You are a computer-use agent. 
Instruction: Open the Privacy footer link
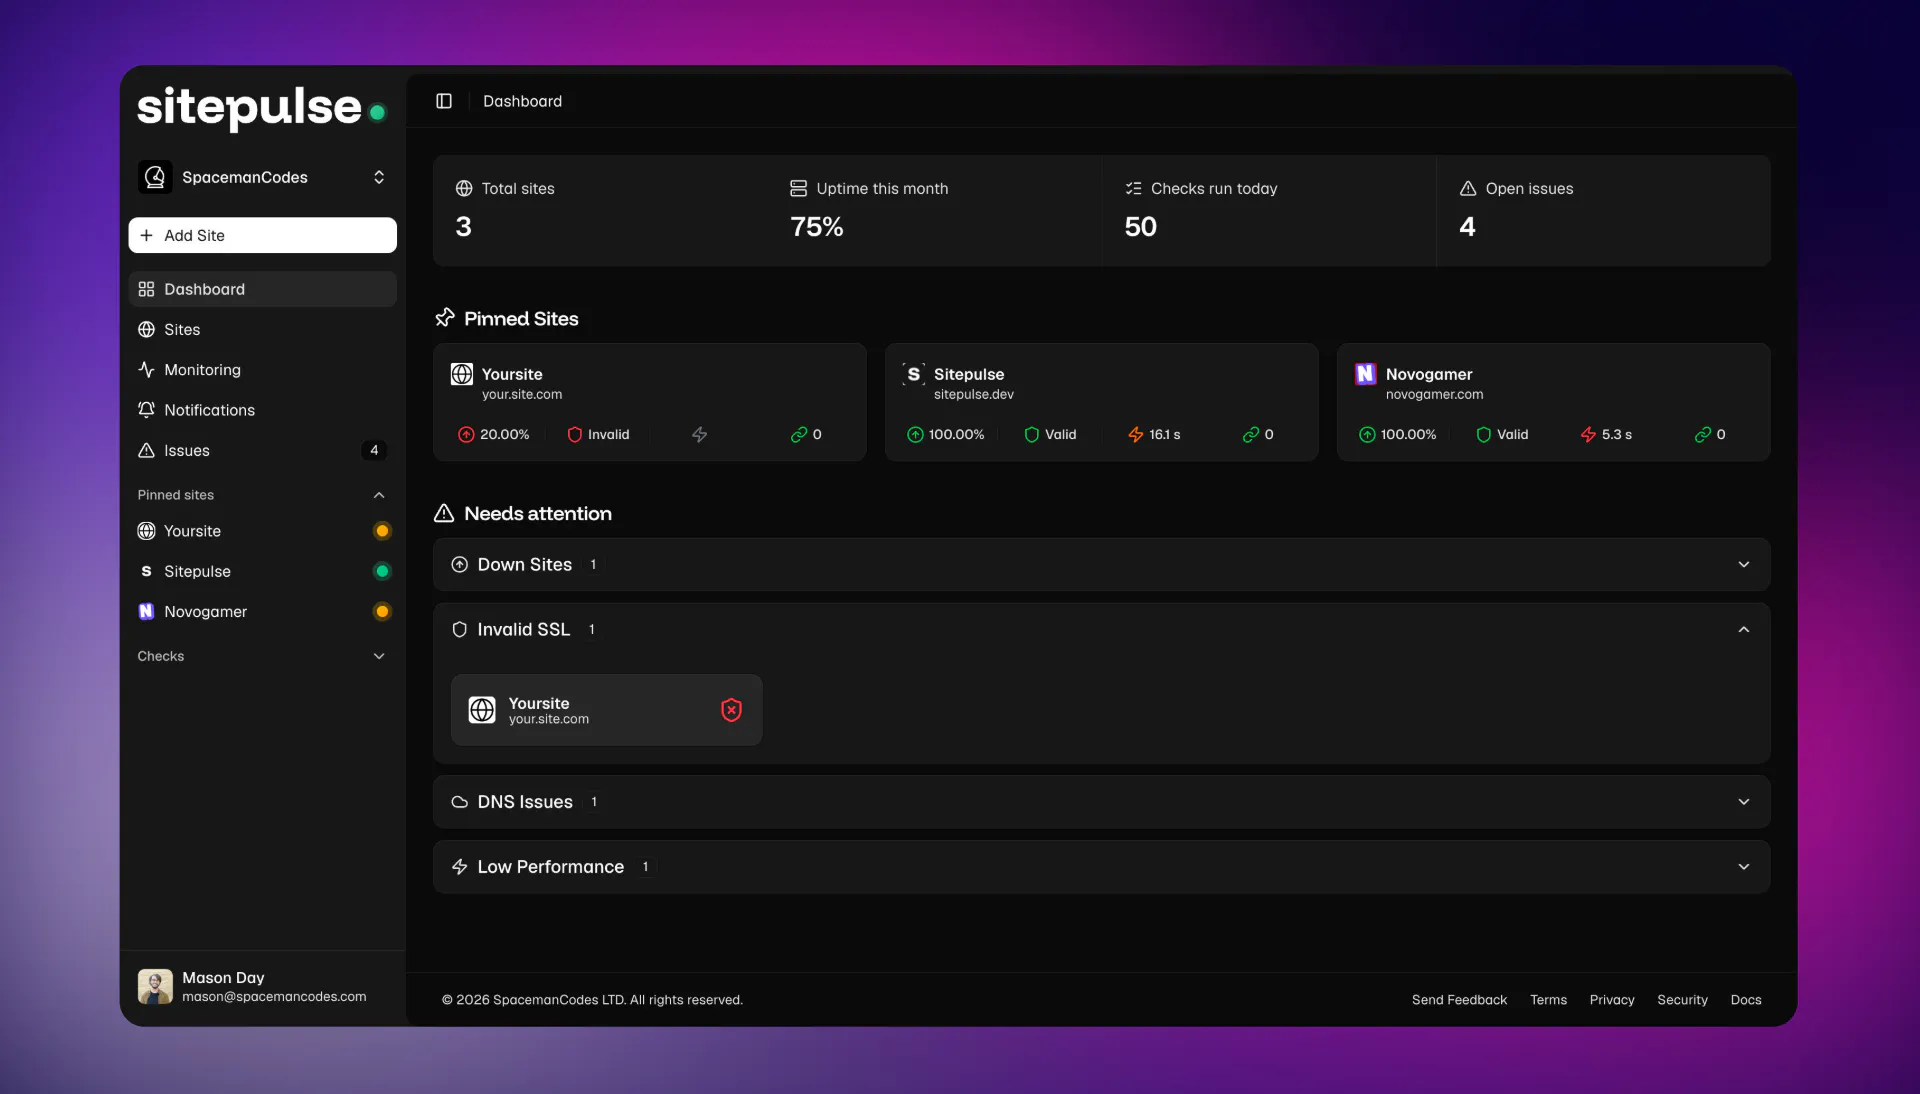click(1612, 1000)
